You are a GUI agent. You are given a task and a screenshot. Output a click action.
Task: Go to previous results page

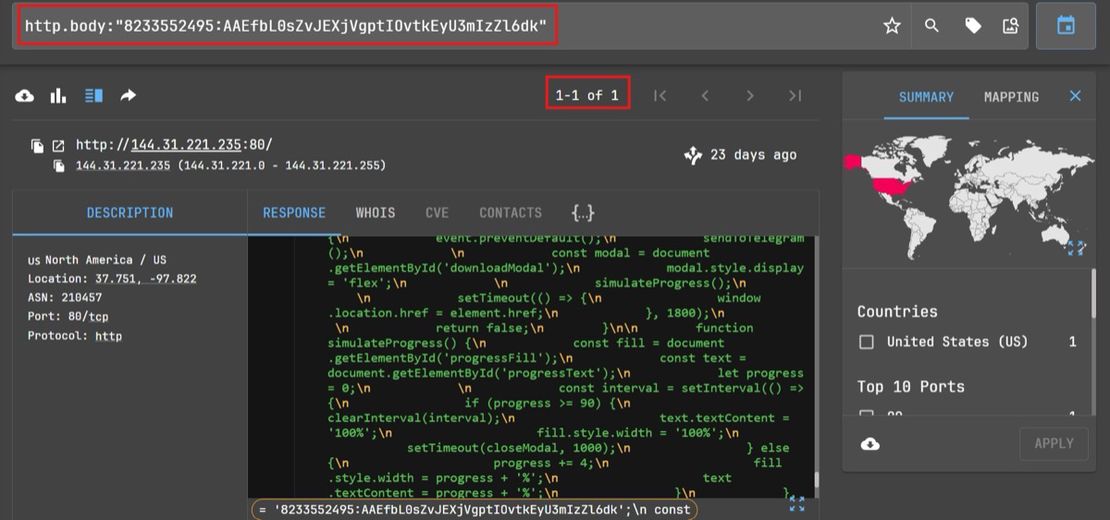click(x=705, y=96)
